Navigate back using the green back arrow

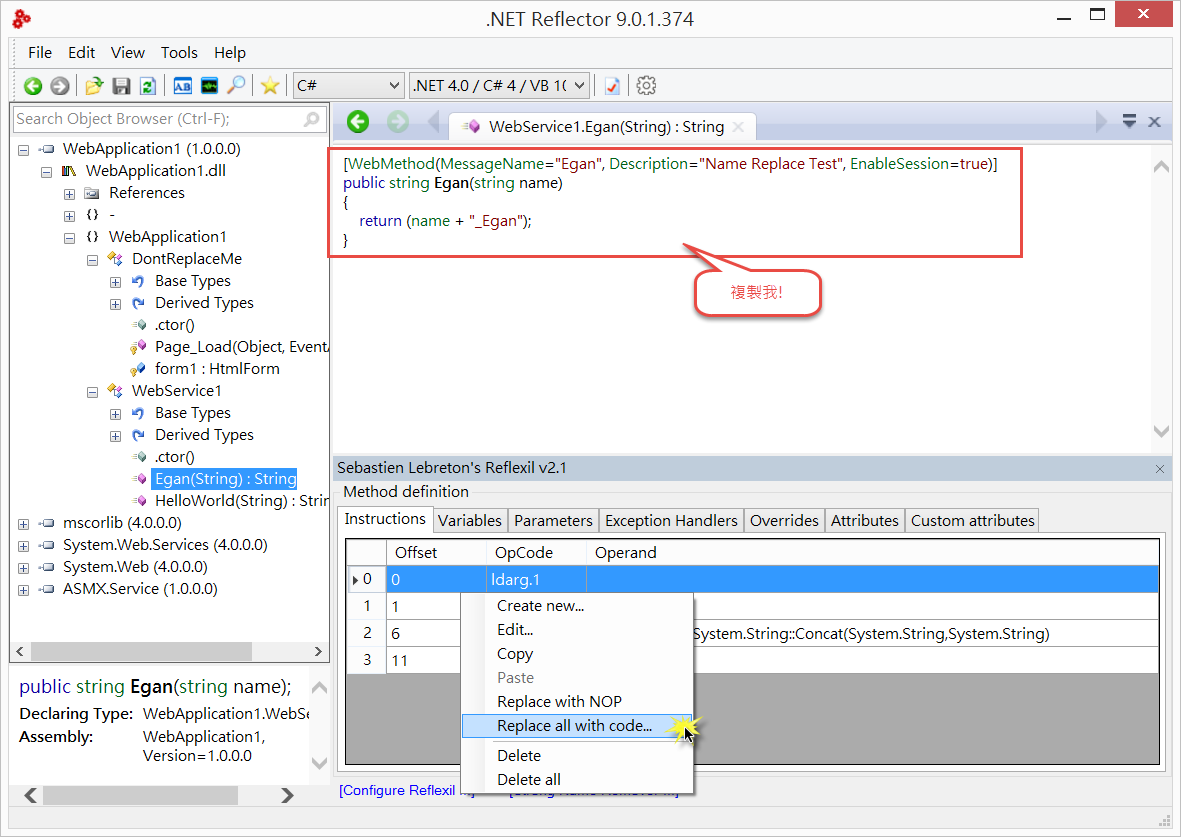[x=32, y=85]
